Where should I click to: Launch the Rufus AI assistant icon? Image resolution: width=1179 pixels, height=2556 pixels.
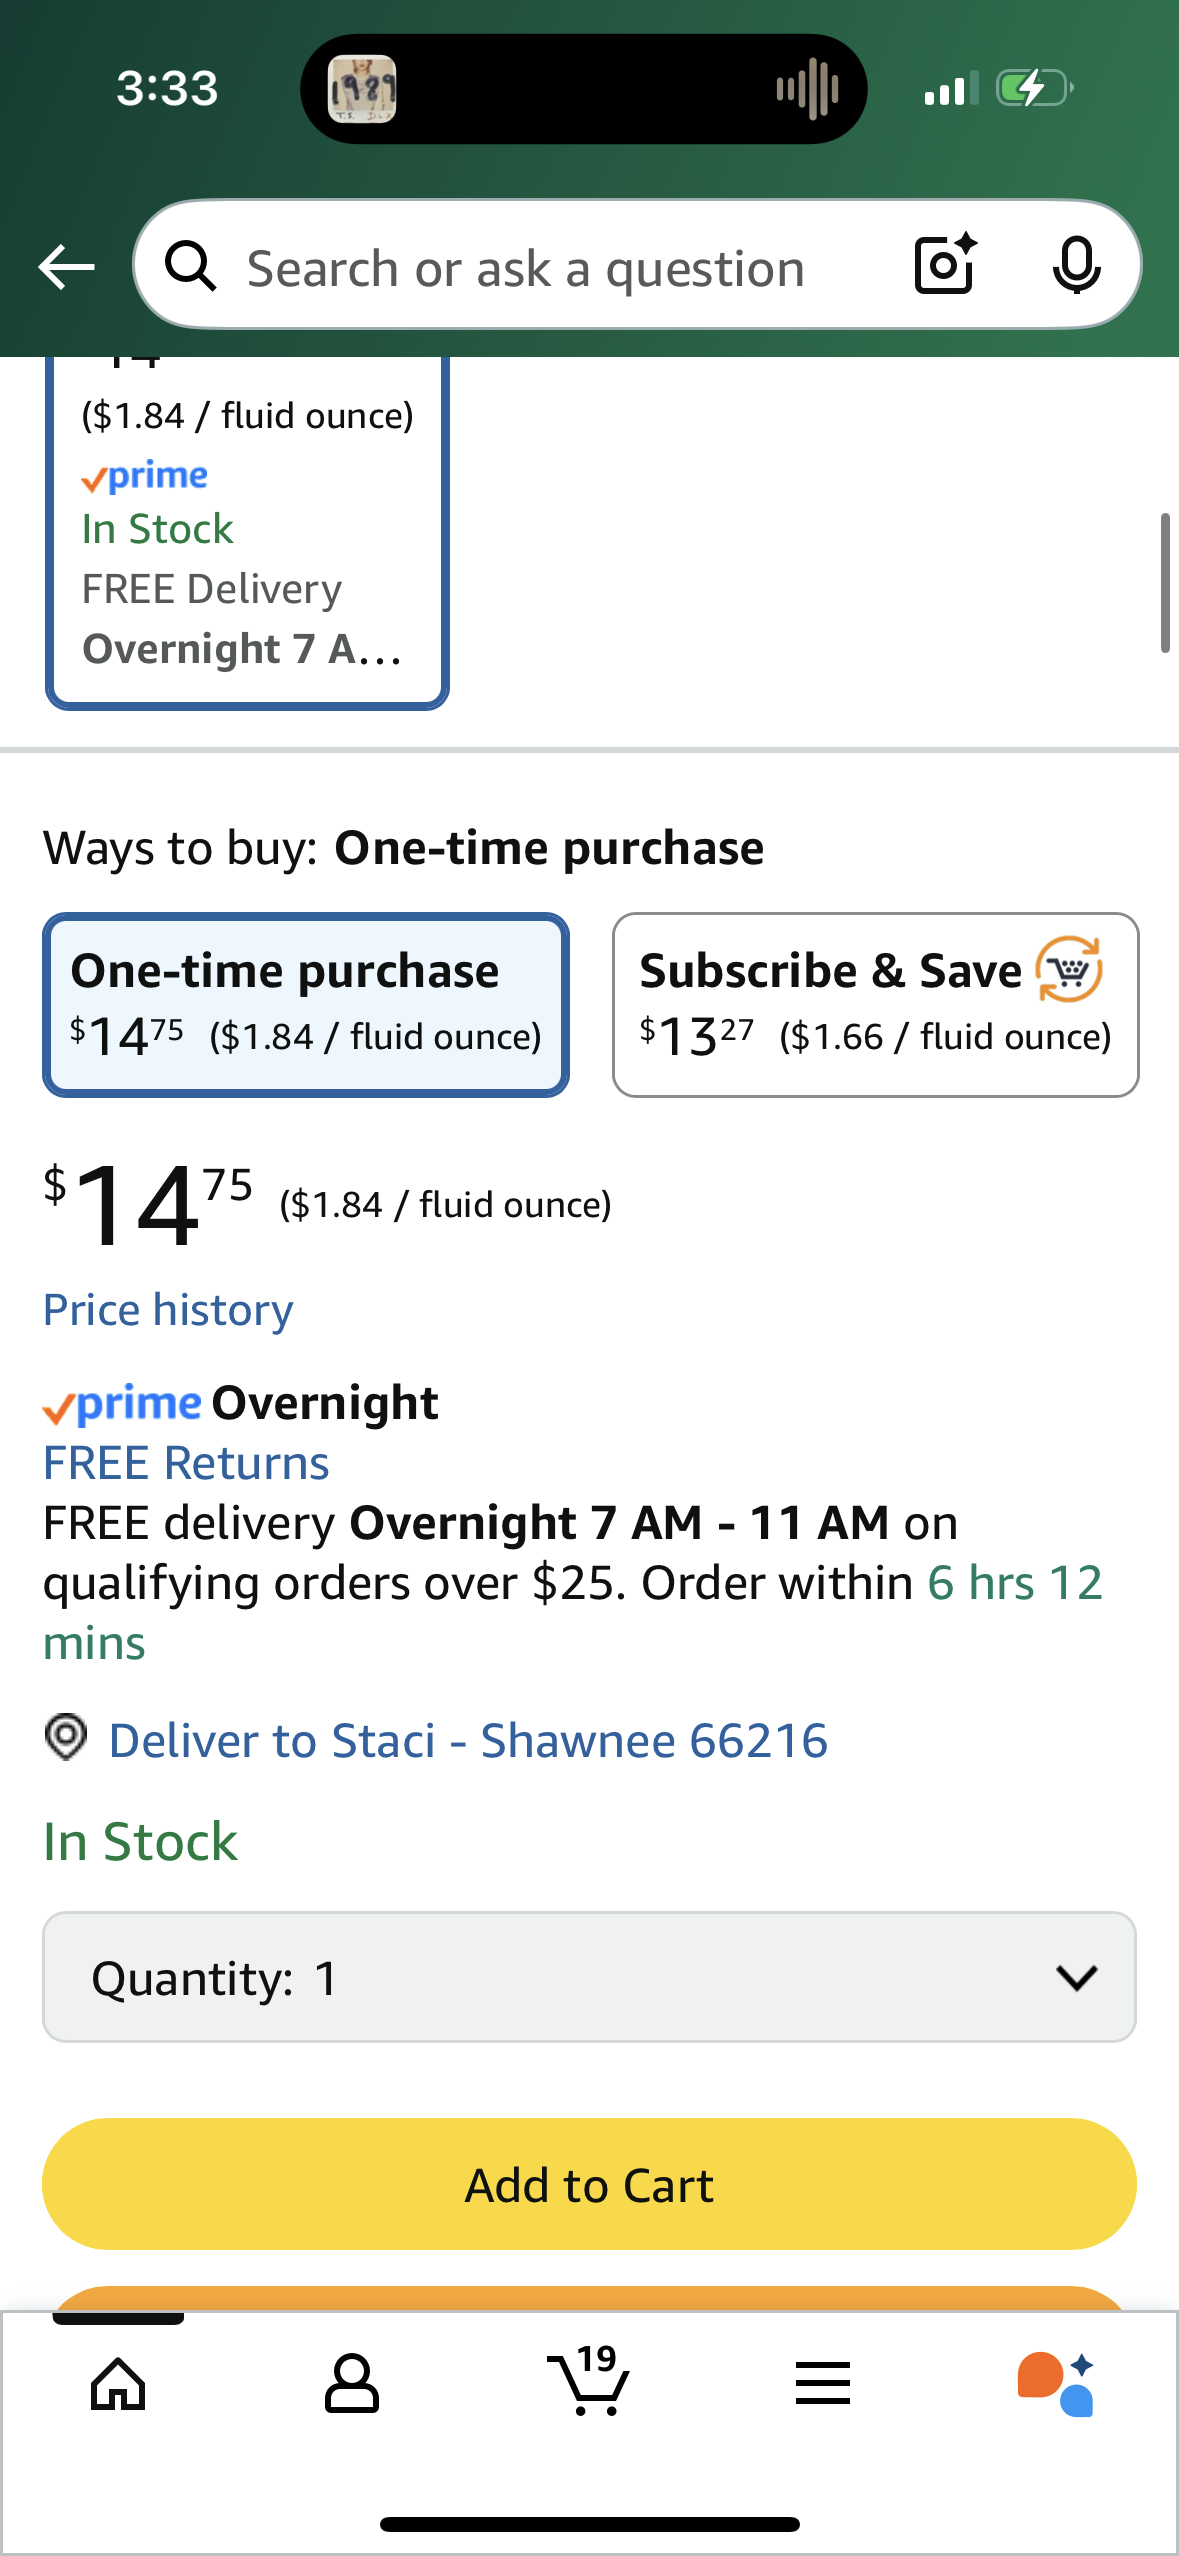[x=1056, y=2384]
